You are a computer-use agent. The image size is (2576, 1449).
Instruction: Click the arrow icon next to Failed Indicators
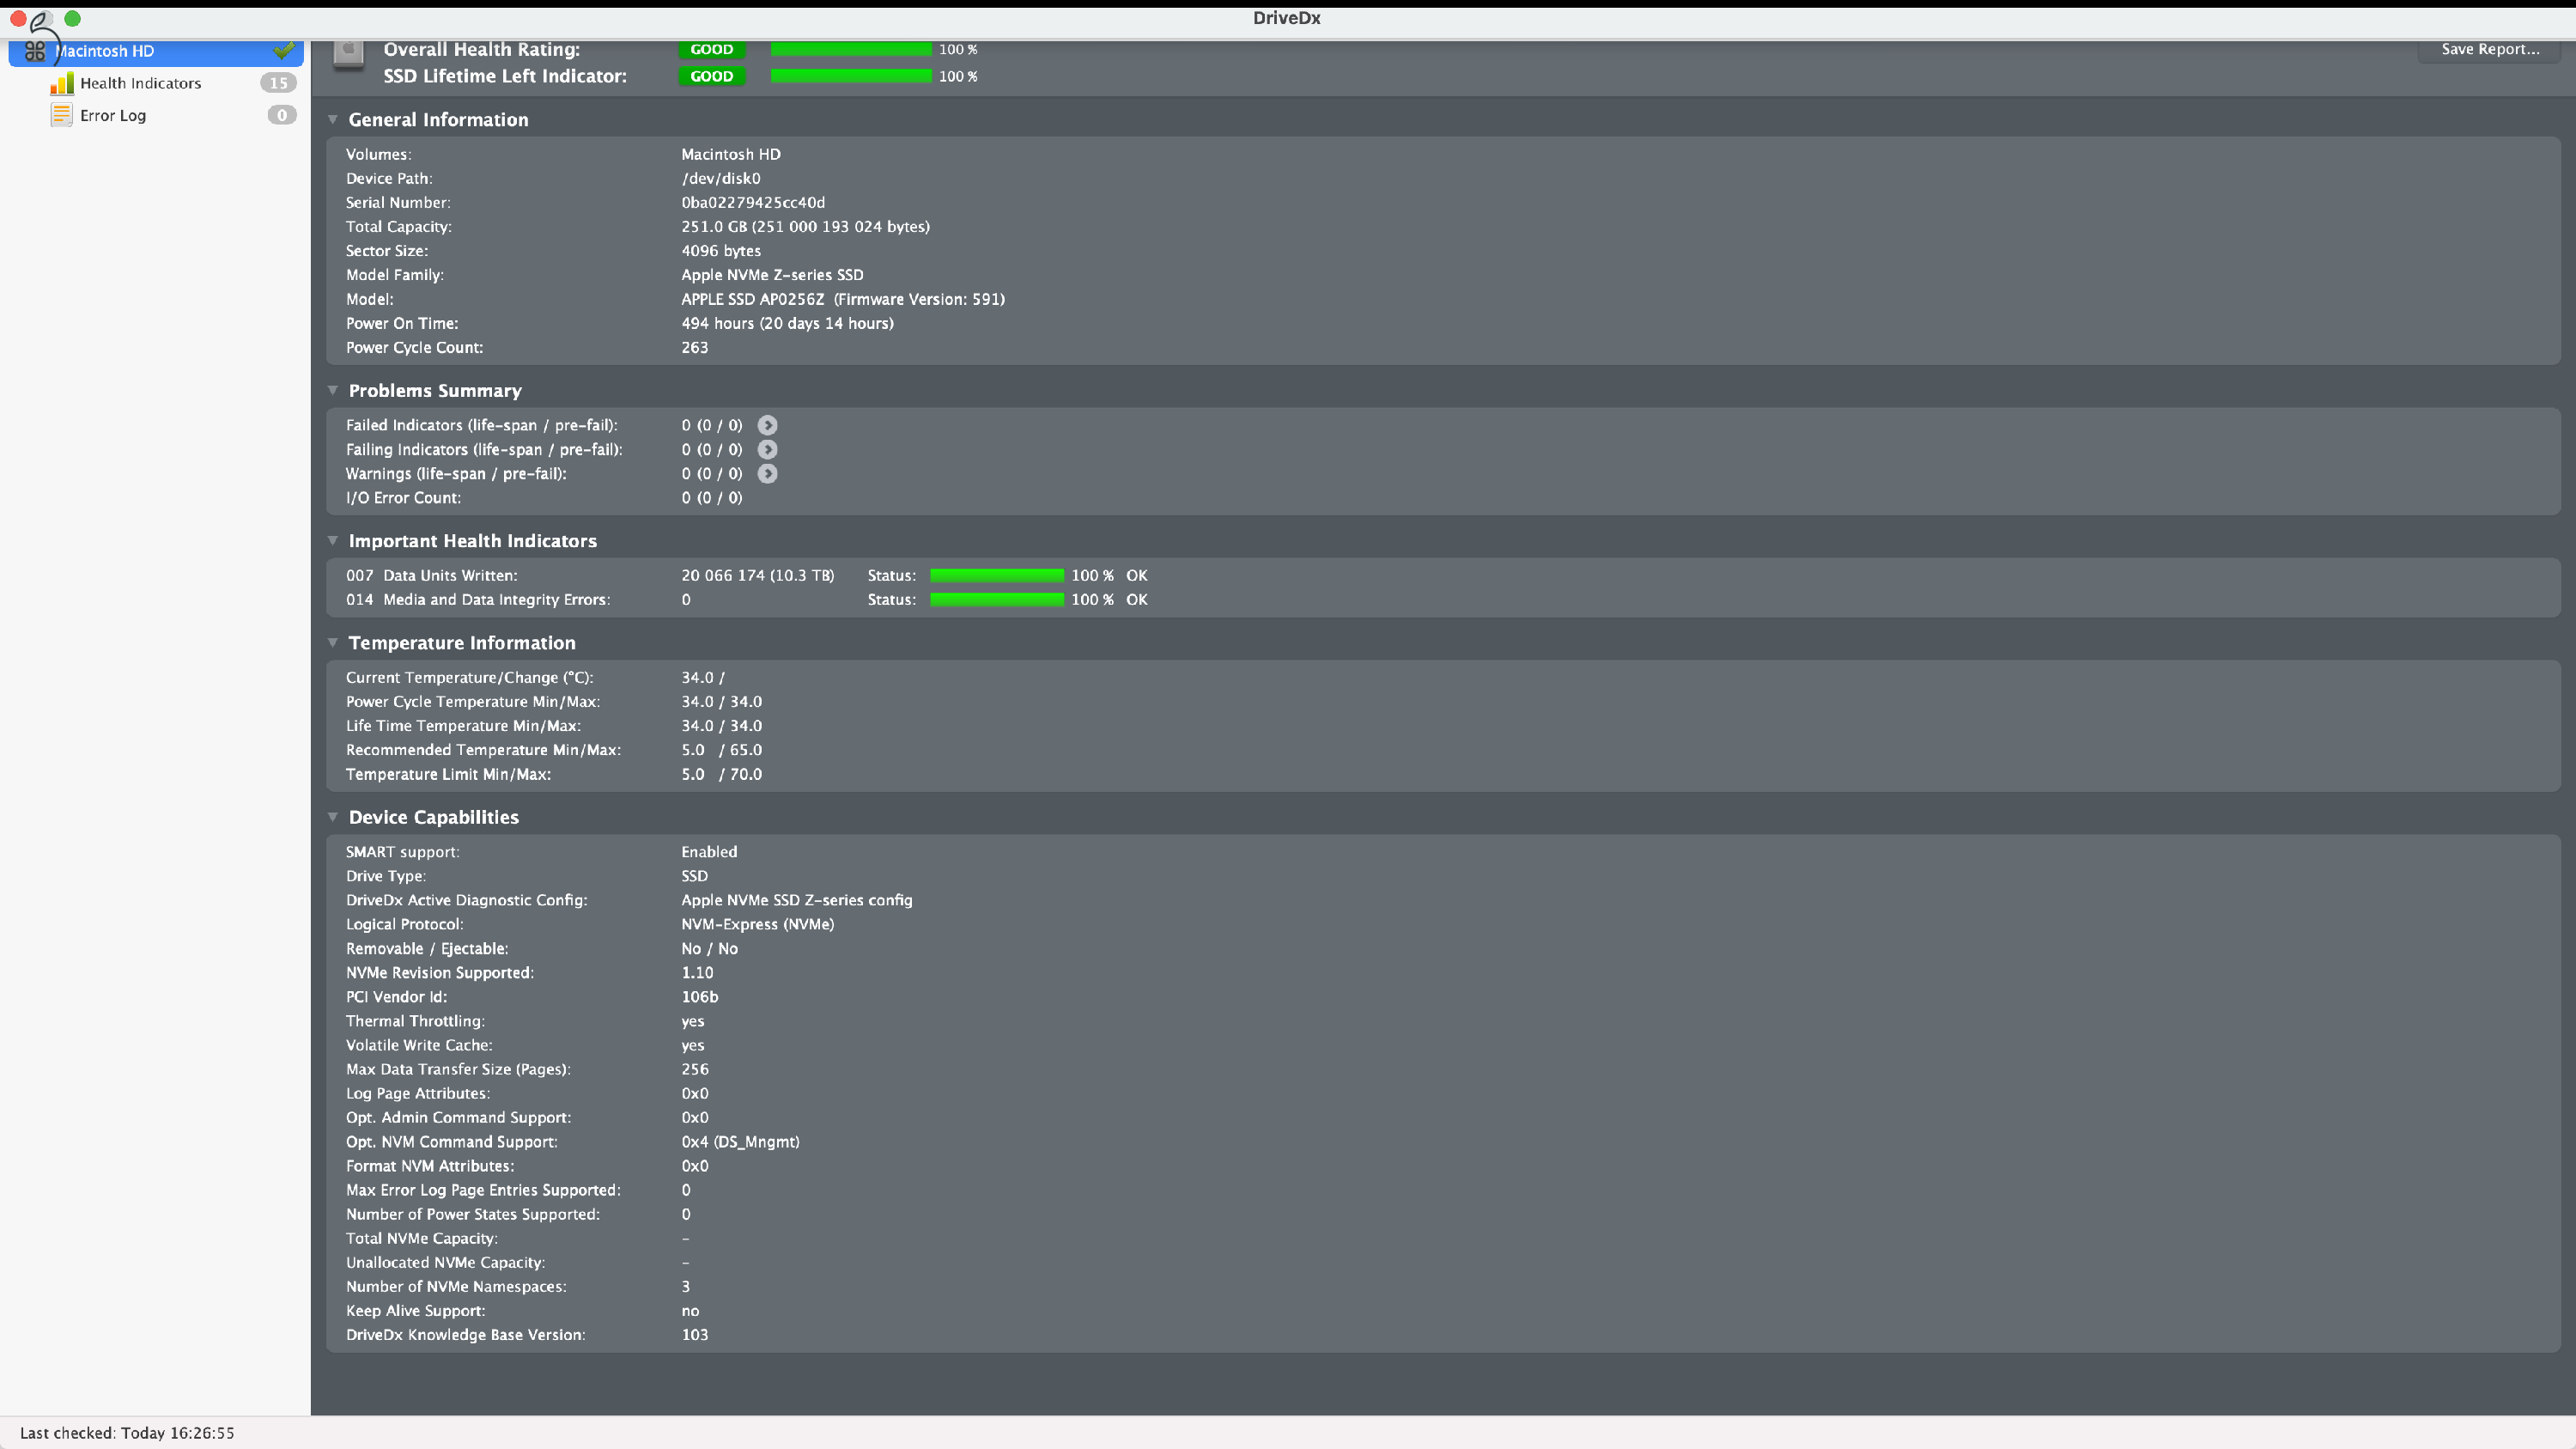pyautogui.click(x=767, y=425)
